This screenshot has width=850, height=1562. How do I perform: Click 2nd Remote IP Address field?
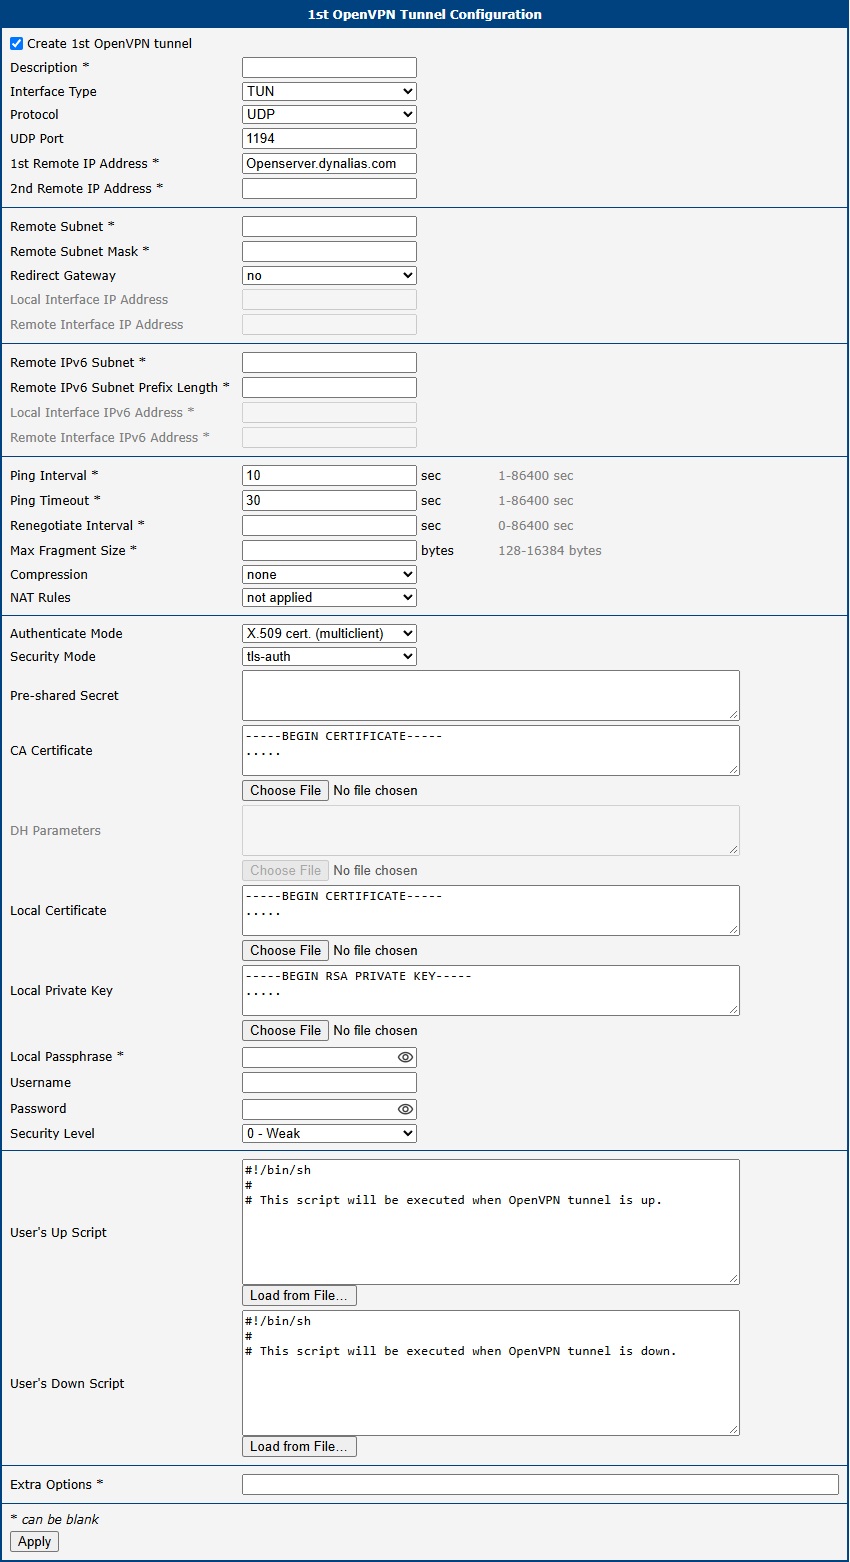pyautogui.click(x=329, y=188)
